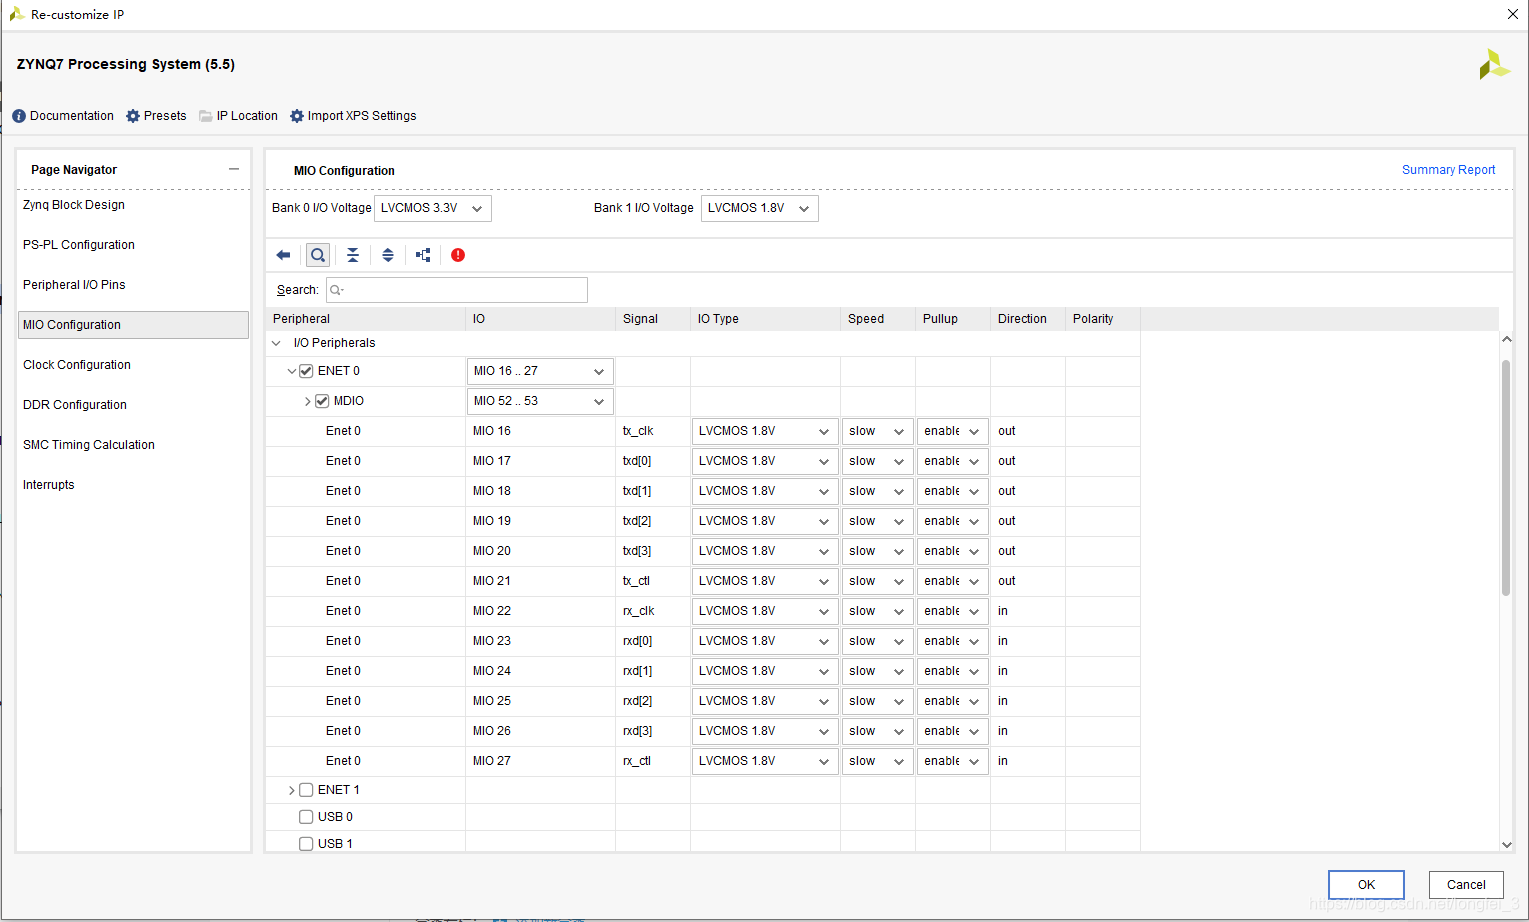Click the collapse all toolbar icon
Viewport: 1529px width, 922px height.
coord(353,255)
